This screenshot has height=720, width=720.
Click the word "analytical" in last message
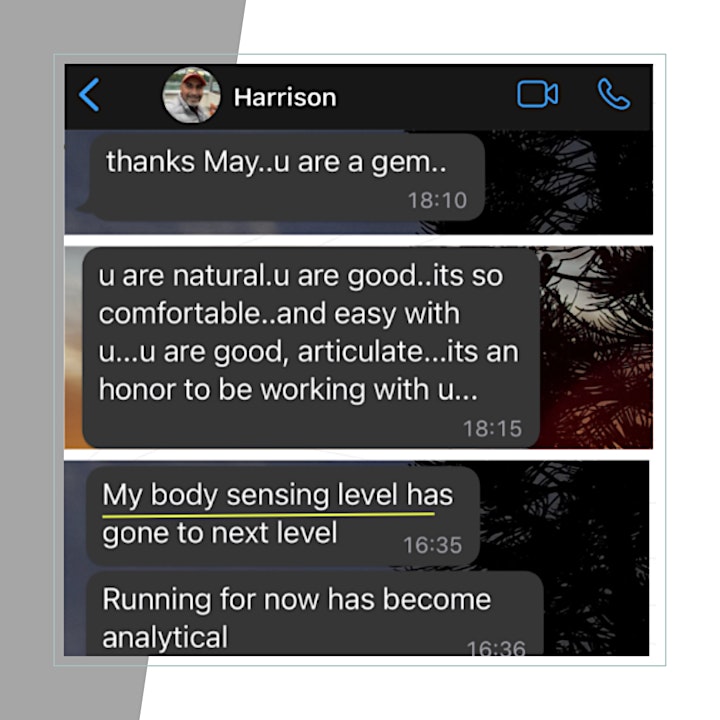pos(165,638)
